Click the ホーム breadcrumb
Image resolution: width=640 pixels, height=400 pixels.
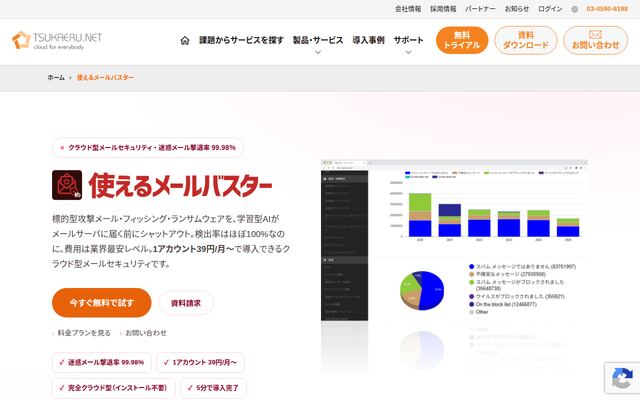[x=56, y=78]
